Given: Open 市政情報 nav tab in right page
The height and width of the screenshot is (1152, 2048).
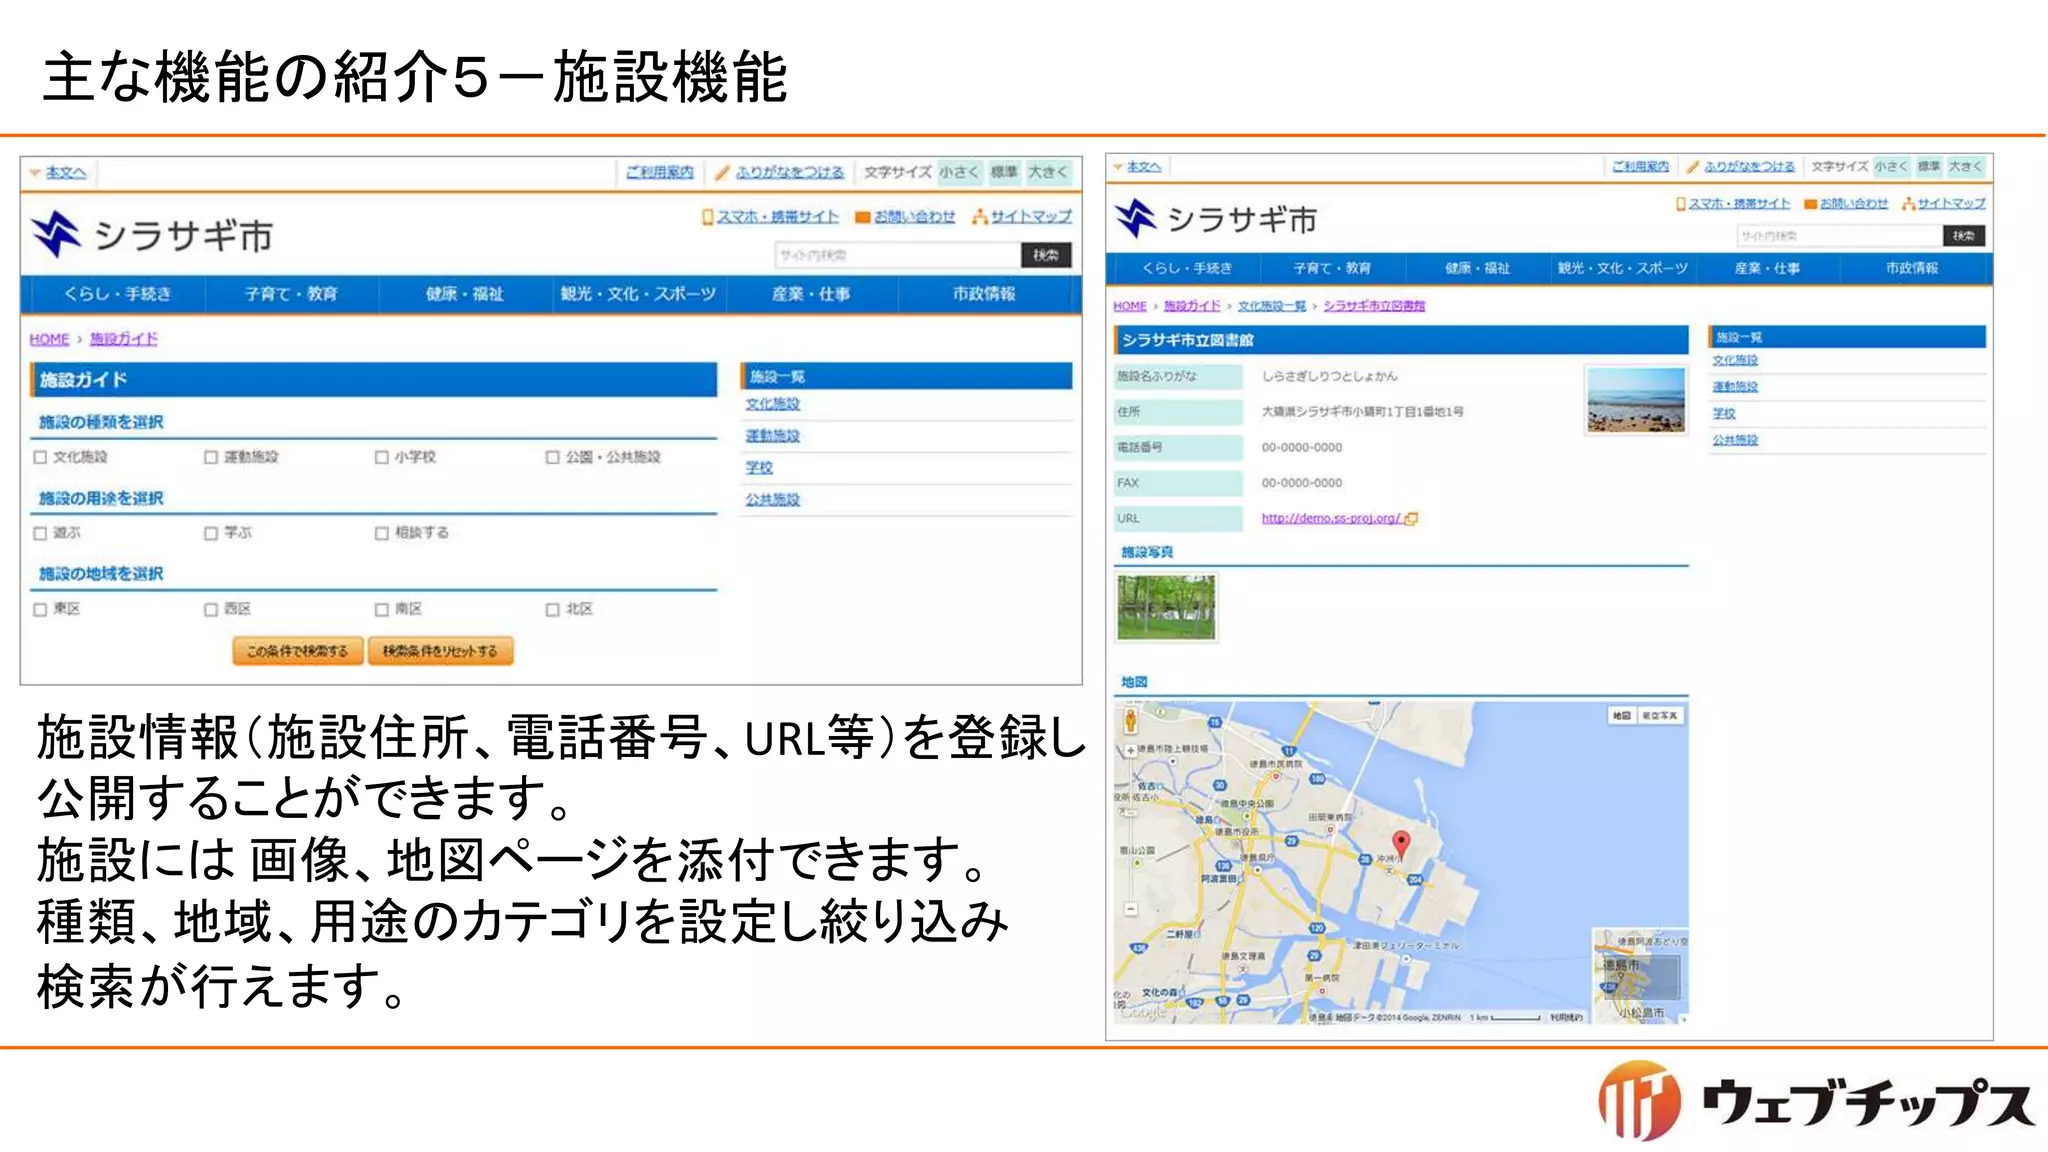Looking at the screenshot, I should pos(1912,268).
